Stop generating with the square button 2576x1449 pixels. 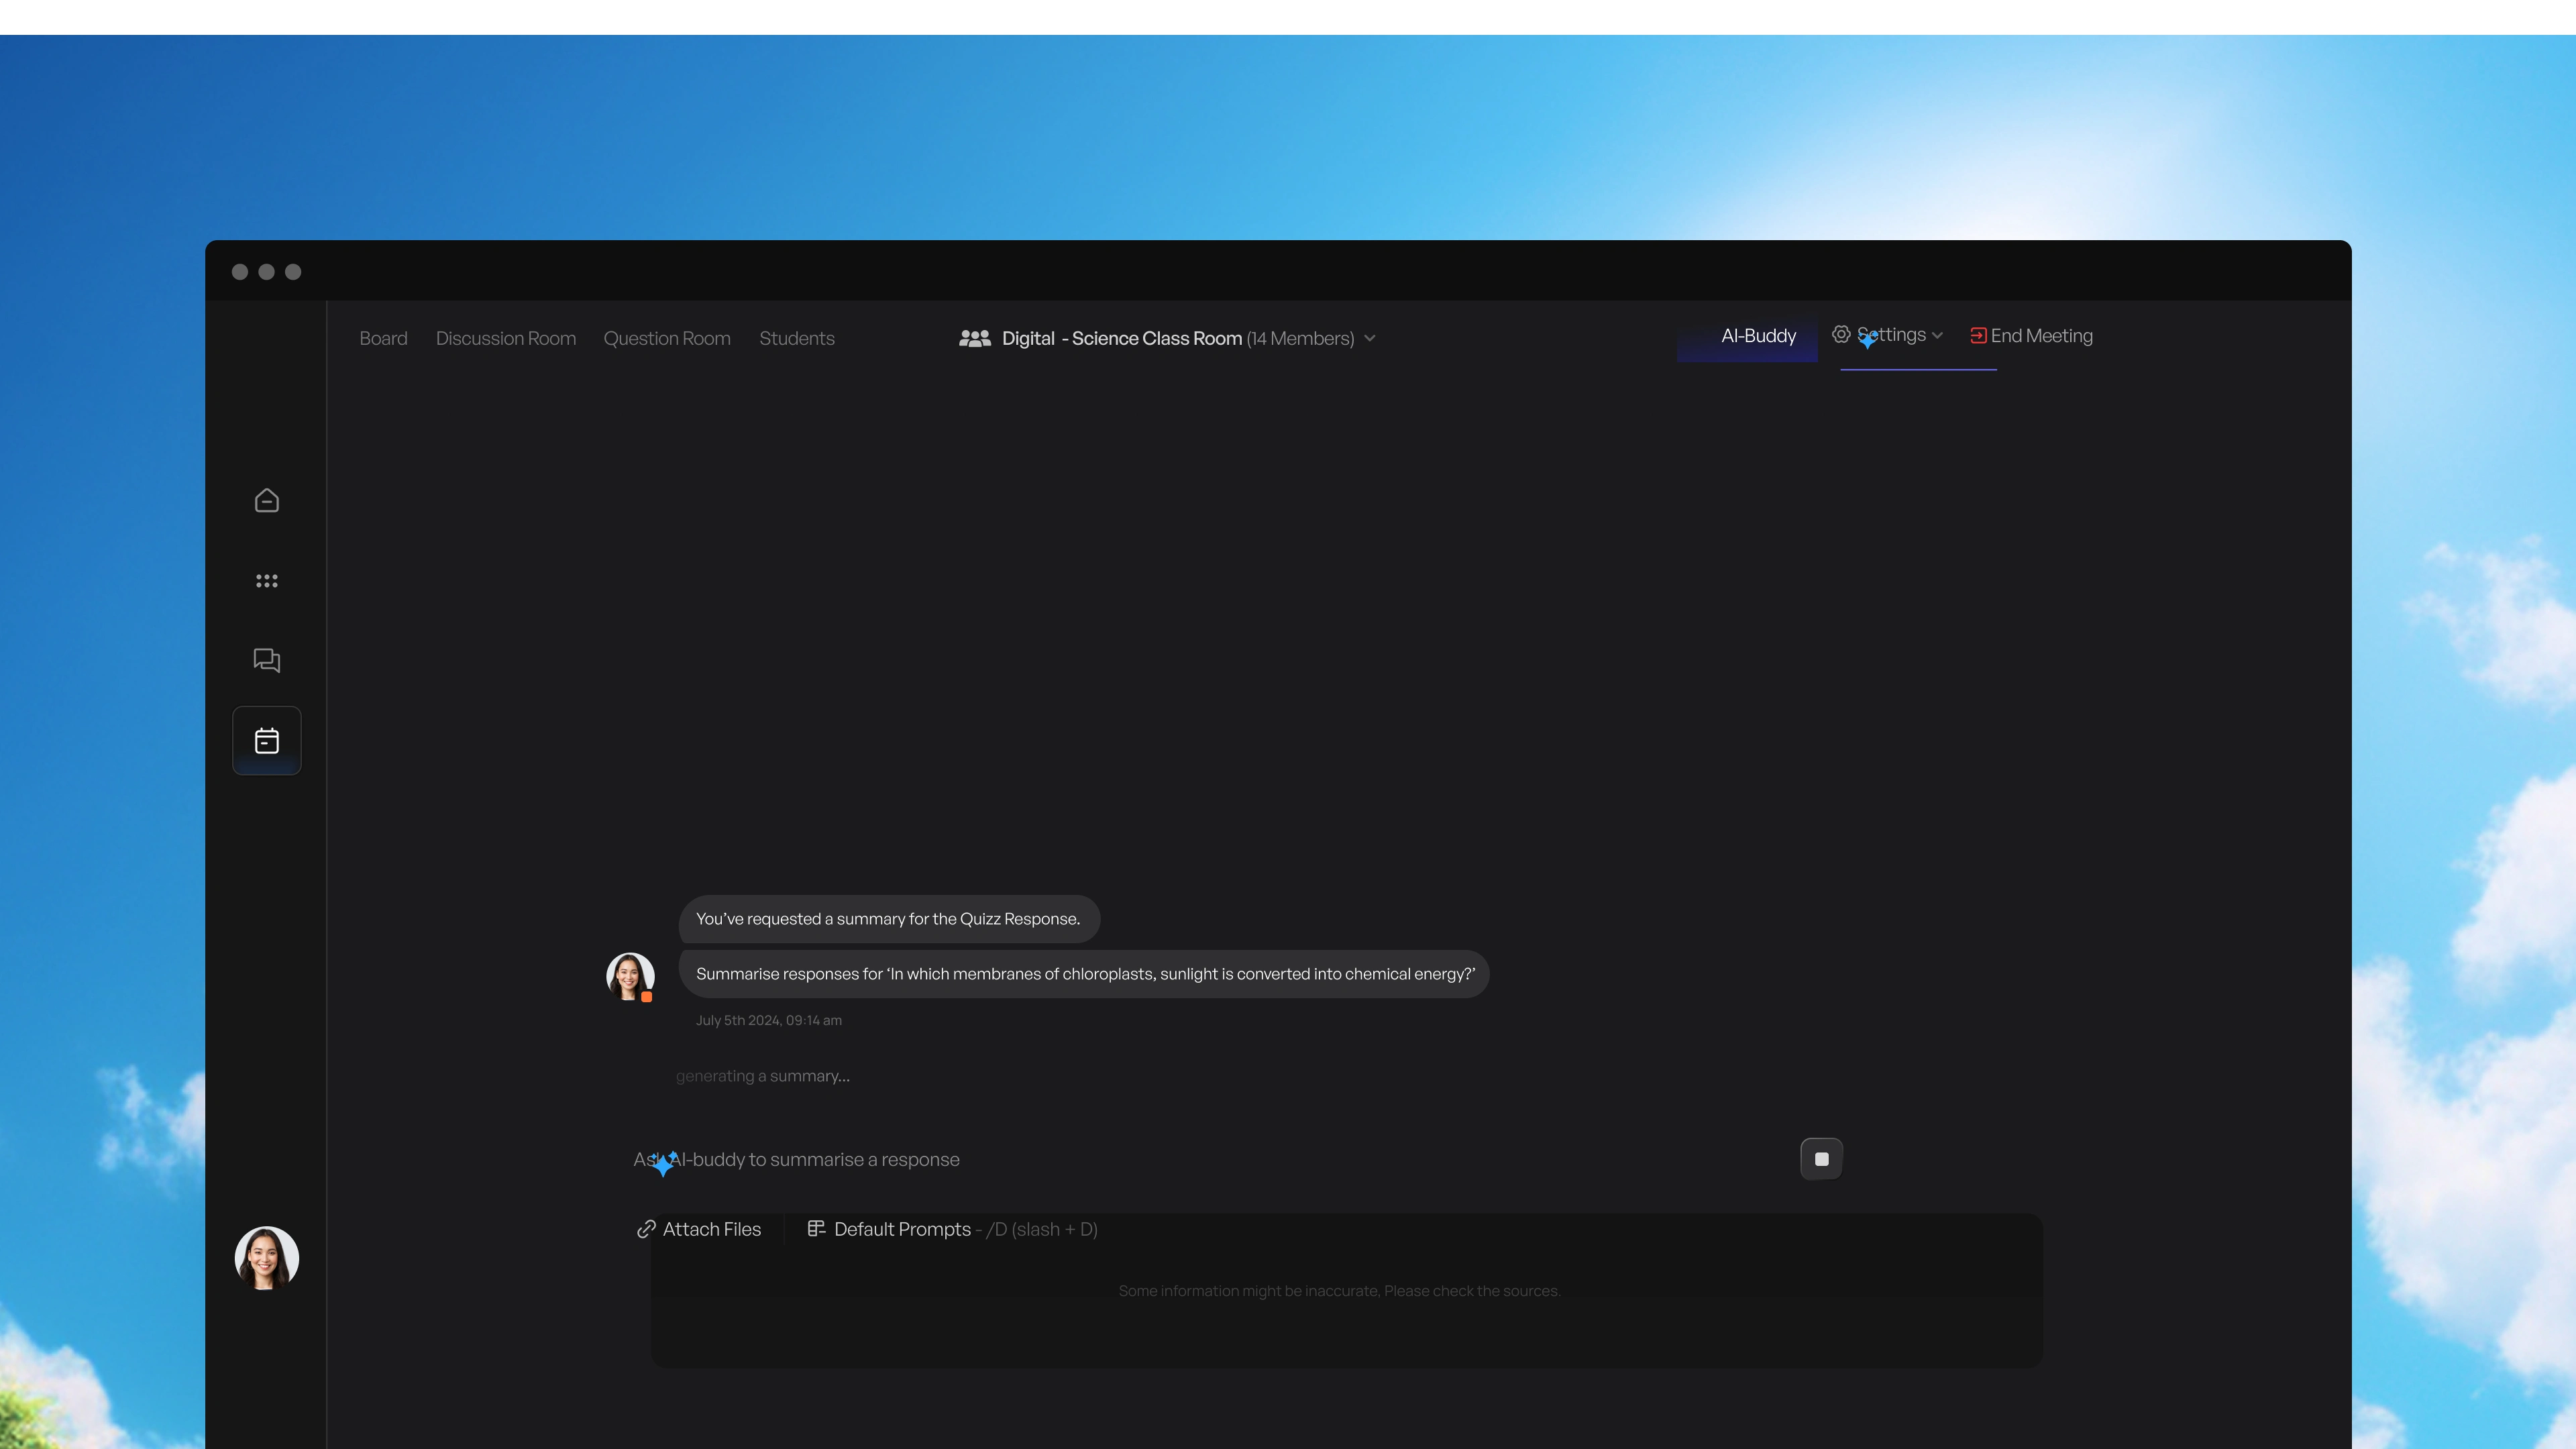click(x=1821, y=1159)
